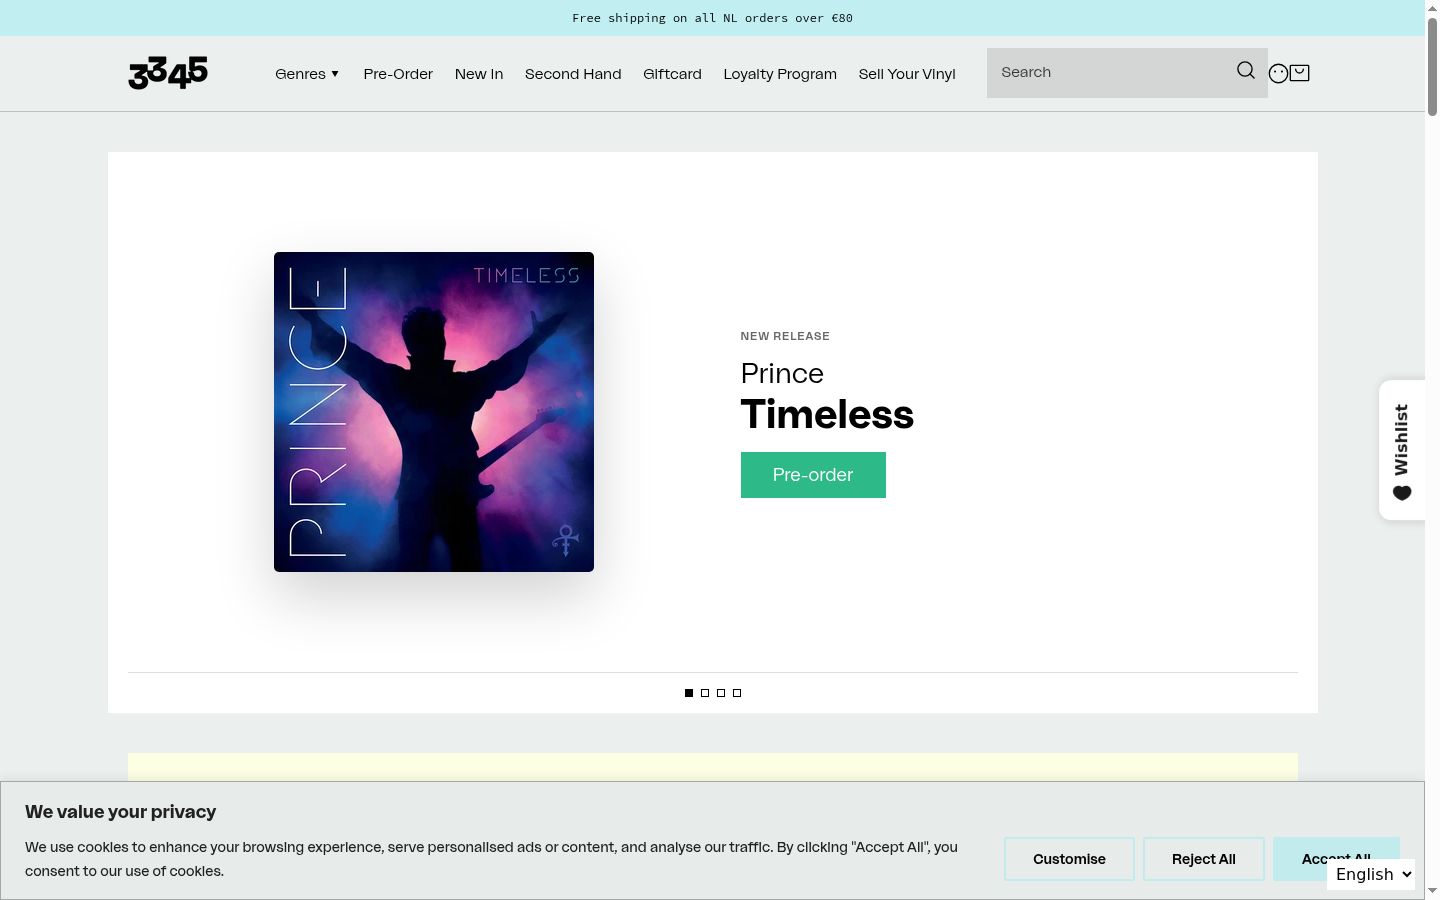Reject All cookies
This screenshot has height=900, width=1440.
click(x=1204, y=859)
